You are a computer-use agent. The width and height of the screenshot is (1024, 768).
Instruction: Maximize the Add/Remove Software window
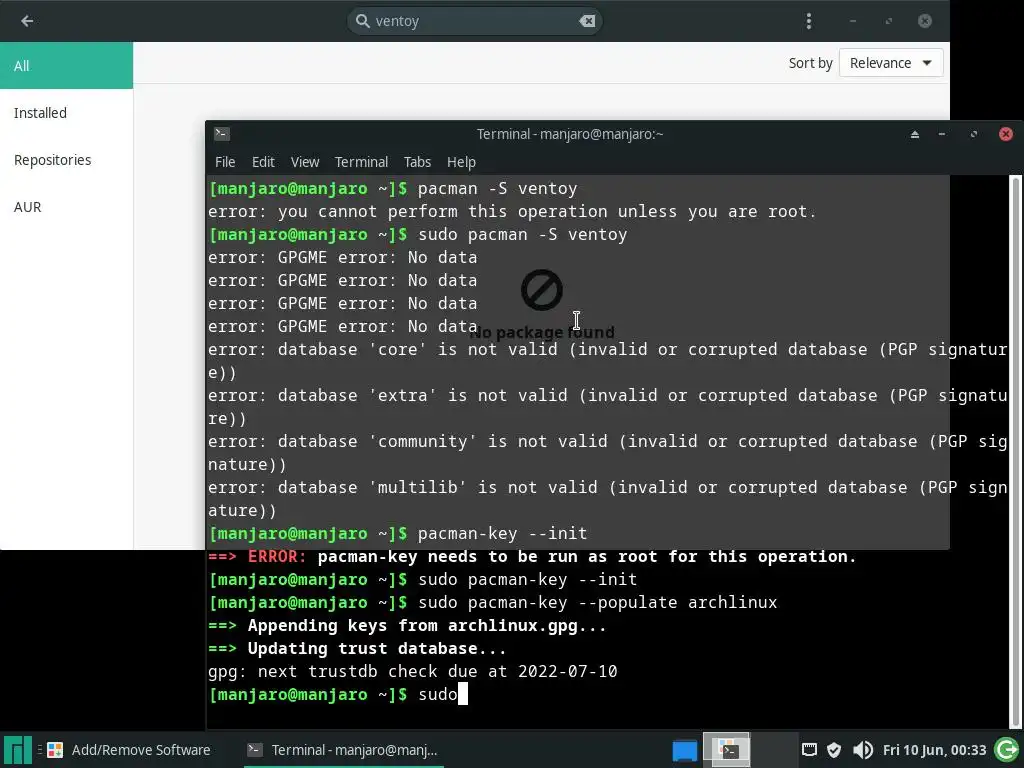pos(888,21)
